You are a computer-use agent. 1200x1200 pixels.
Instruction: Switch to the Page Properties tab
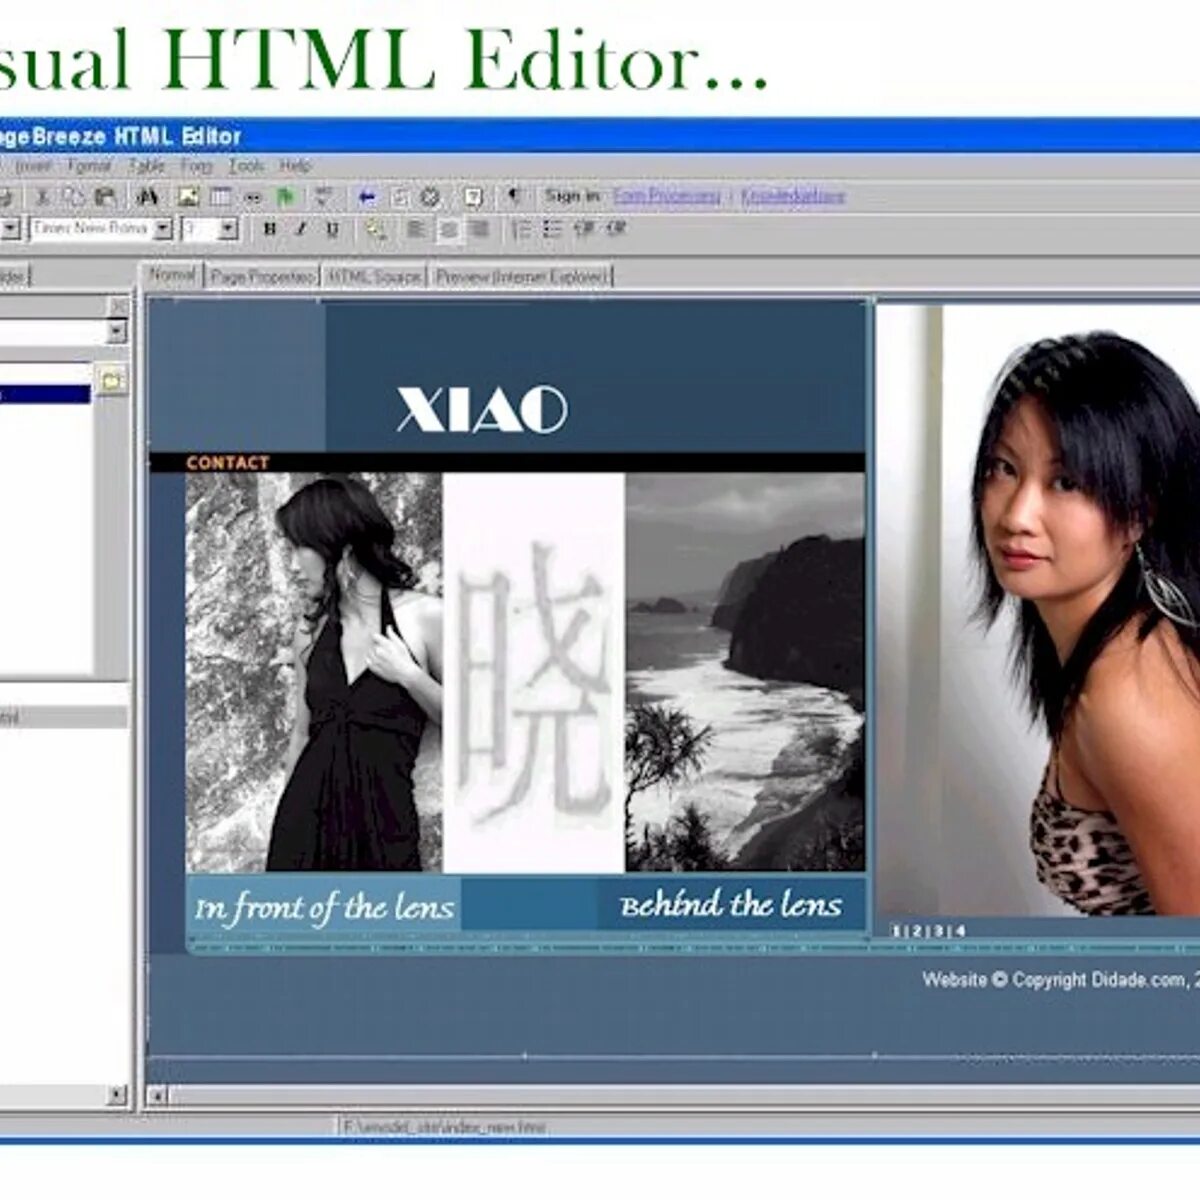262,276
